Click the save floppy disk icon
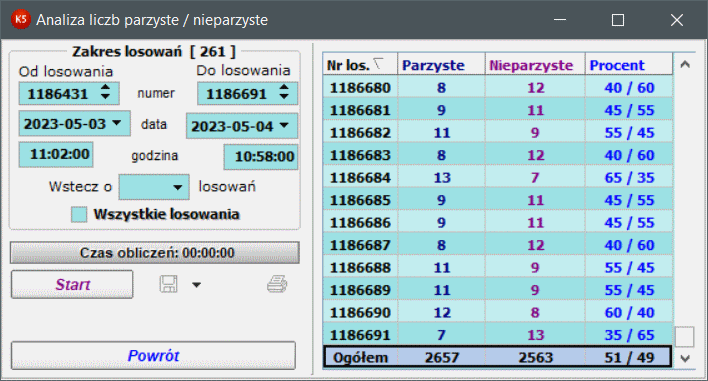 click(168, 284)
